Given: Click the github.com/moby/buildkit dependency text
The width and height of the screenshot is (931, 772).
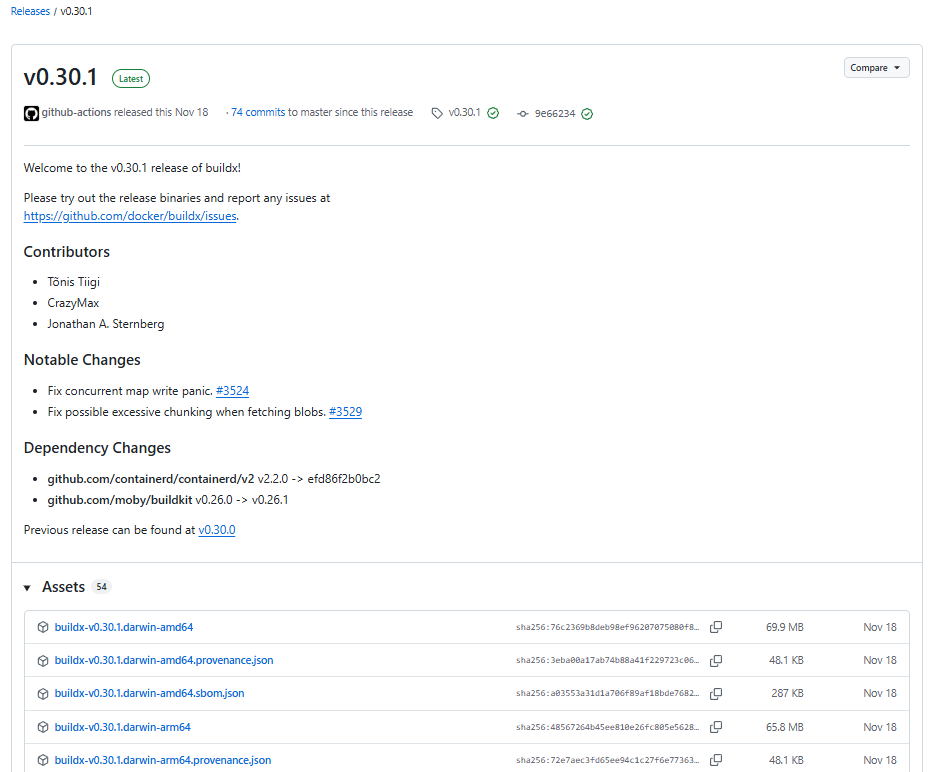Looking at the screenshot, I should [120, 499].
